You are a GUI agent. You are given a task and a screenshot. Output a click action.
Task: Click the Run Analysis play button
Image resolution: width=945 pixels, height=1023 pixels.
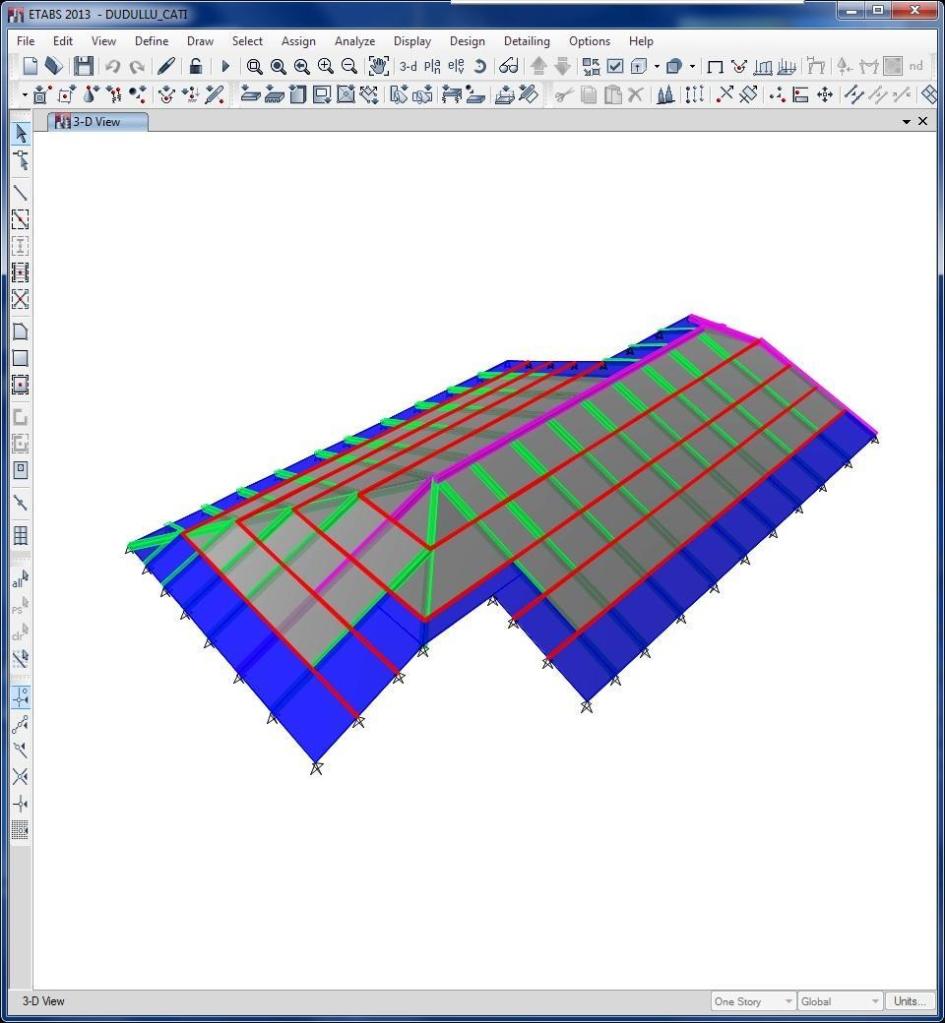[225, 66]
